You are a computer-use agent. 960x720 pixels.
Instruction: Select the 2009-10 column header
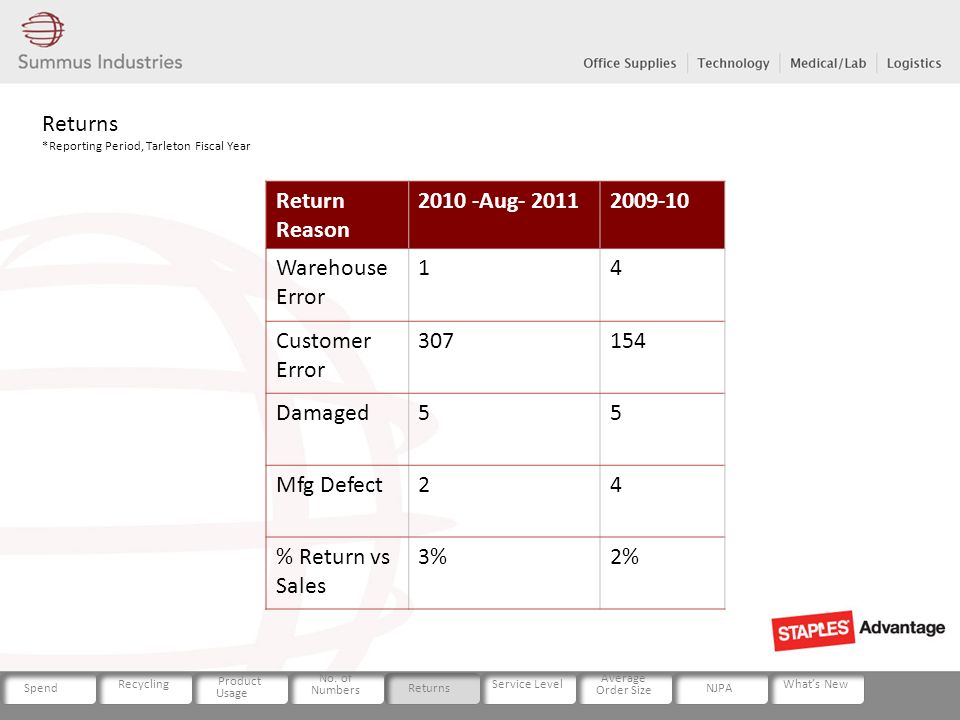tap(662, 215)
